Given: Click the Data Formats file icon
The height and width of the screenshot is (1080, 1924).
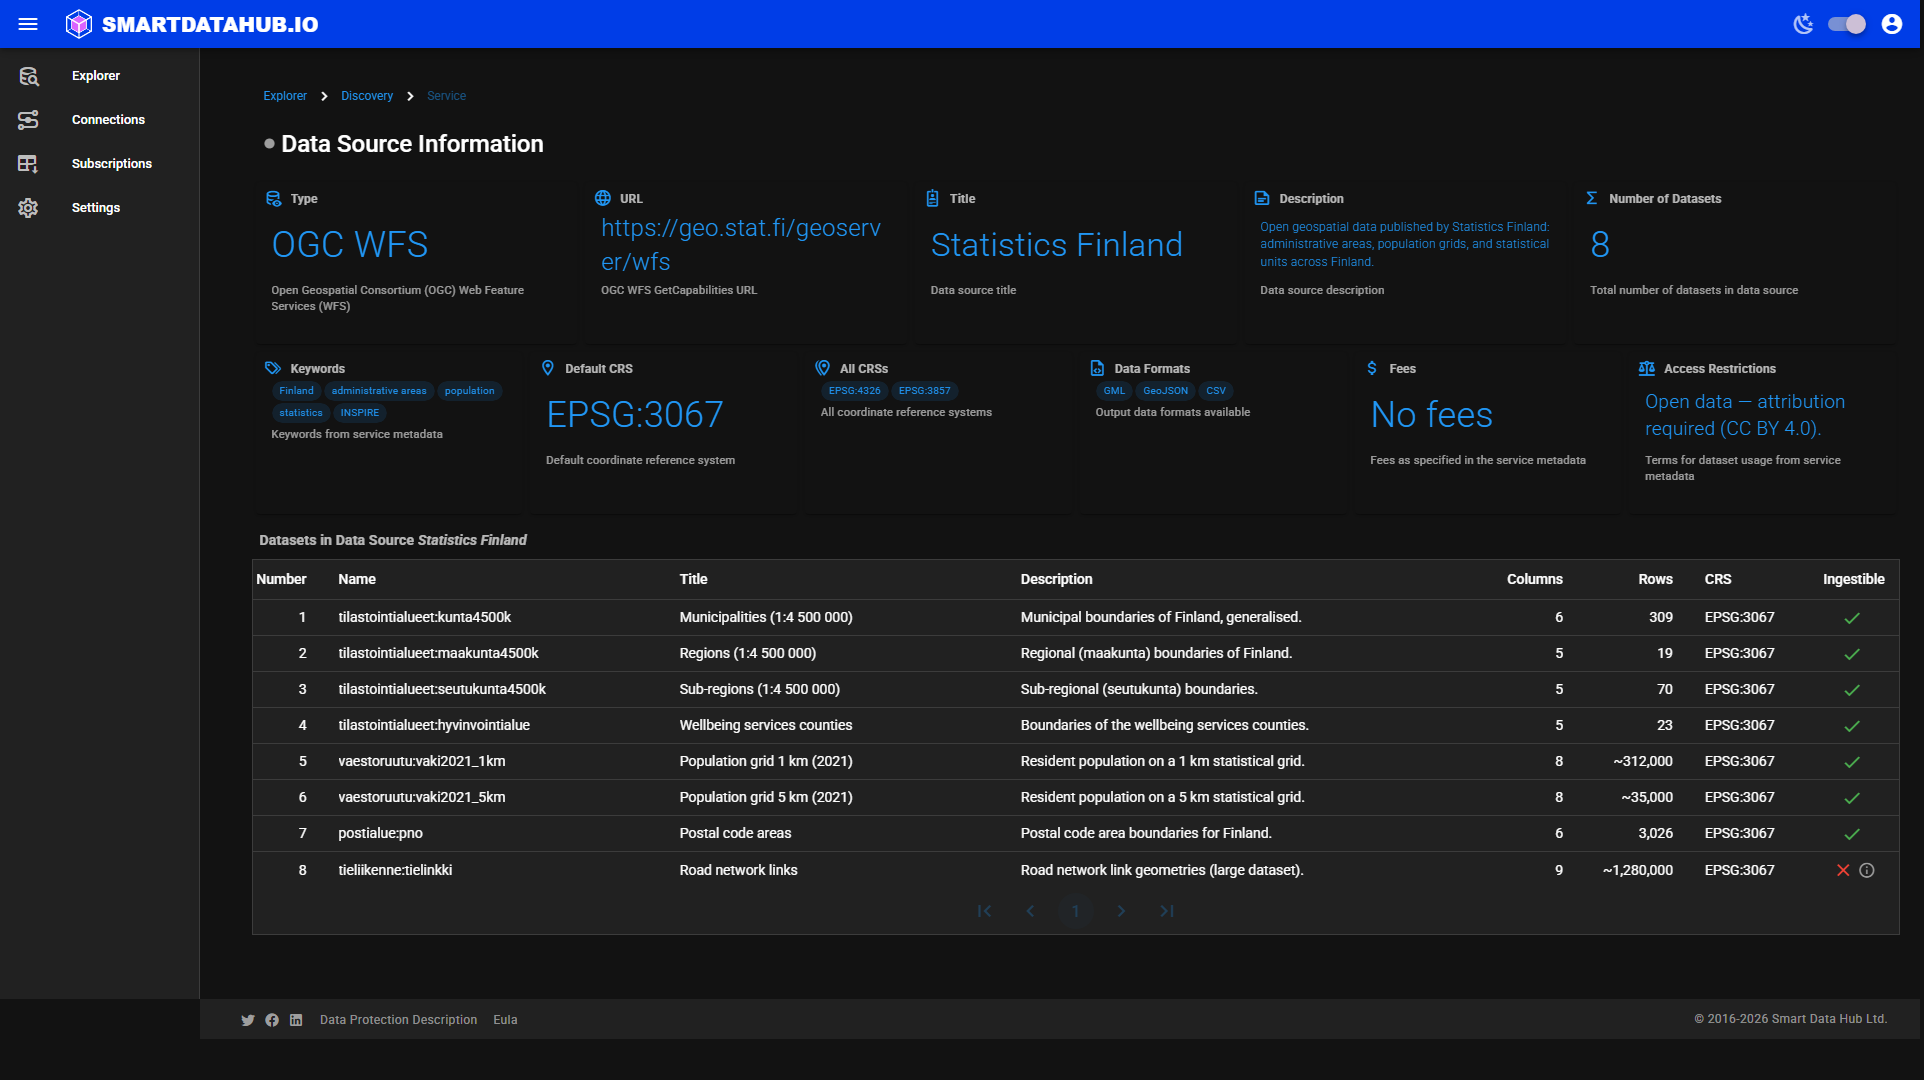Looking at the screenshot, I should click(1097, 368).
